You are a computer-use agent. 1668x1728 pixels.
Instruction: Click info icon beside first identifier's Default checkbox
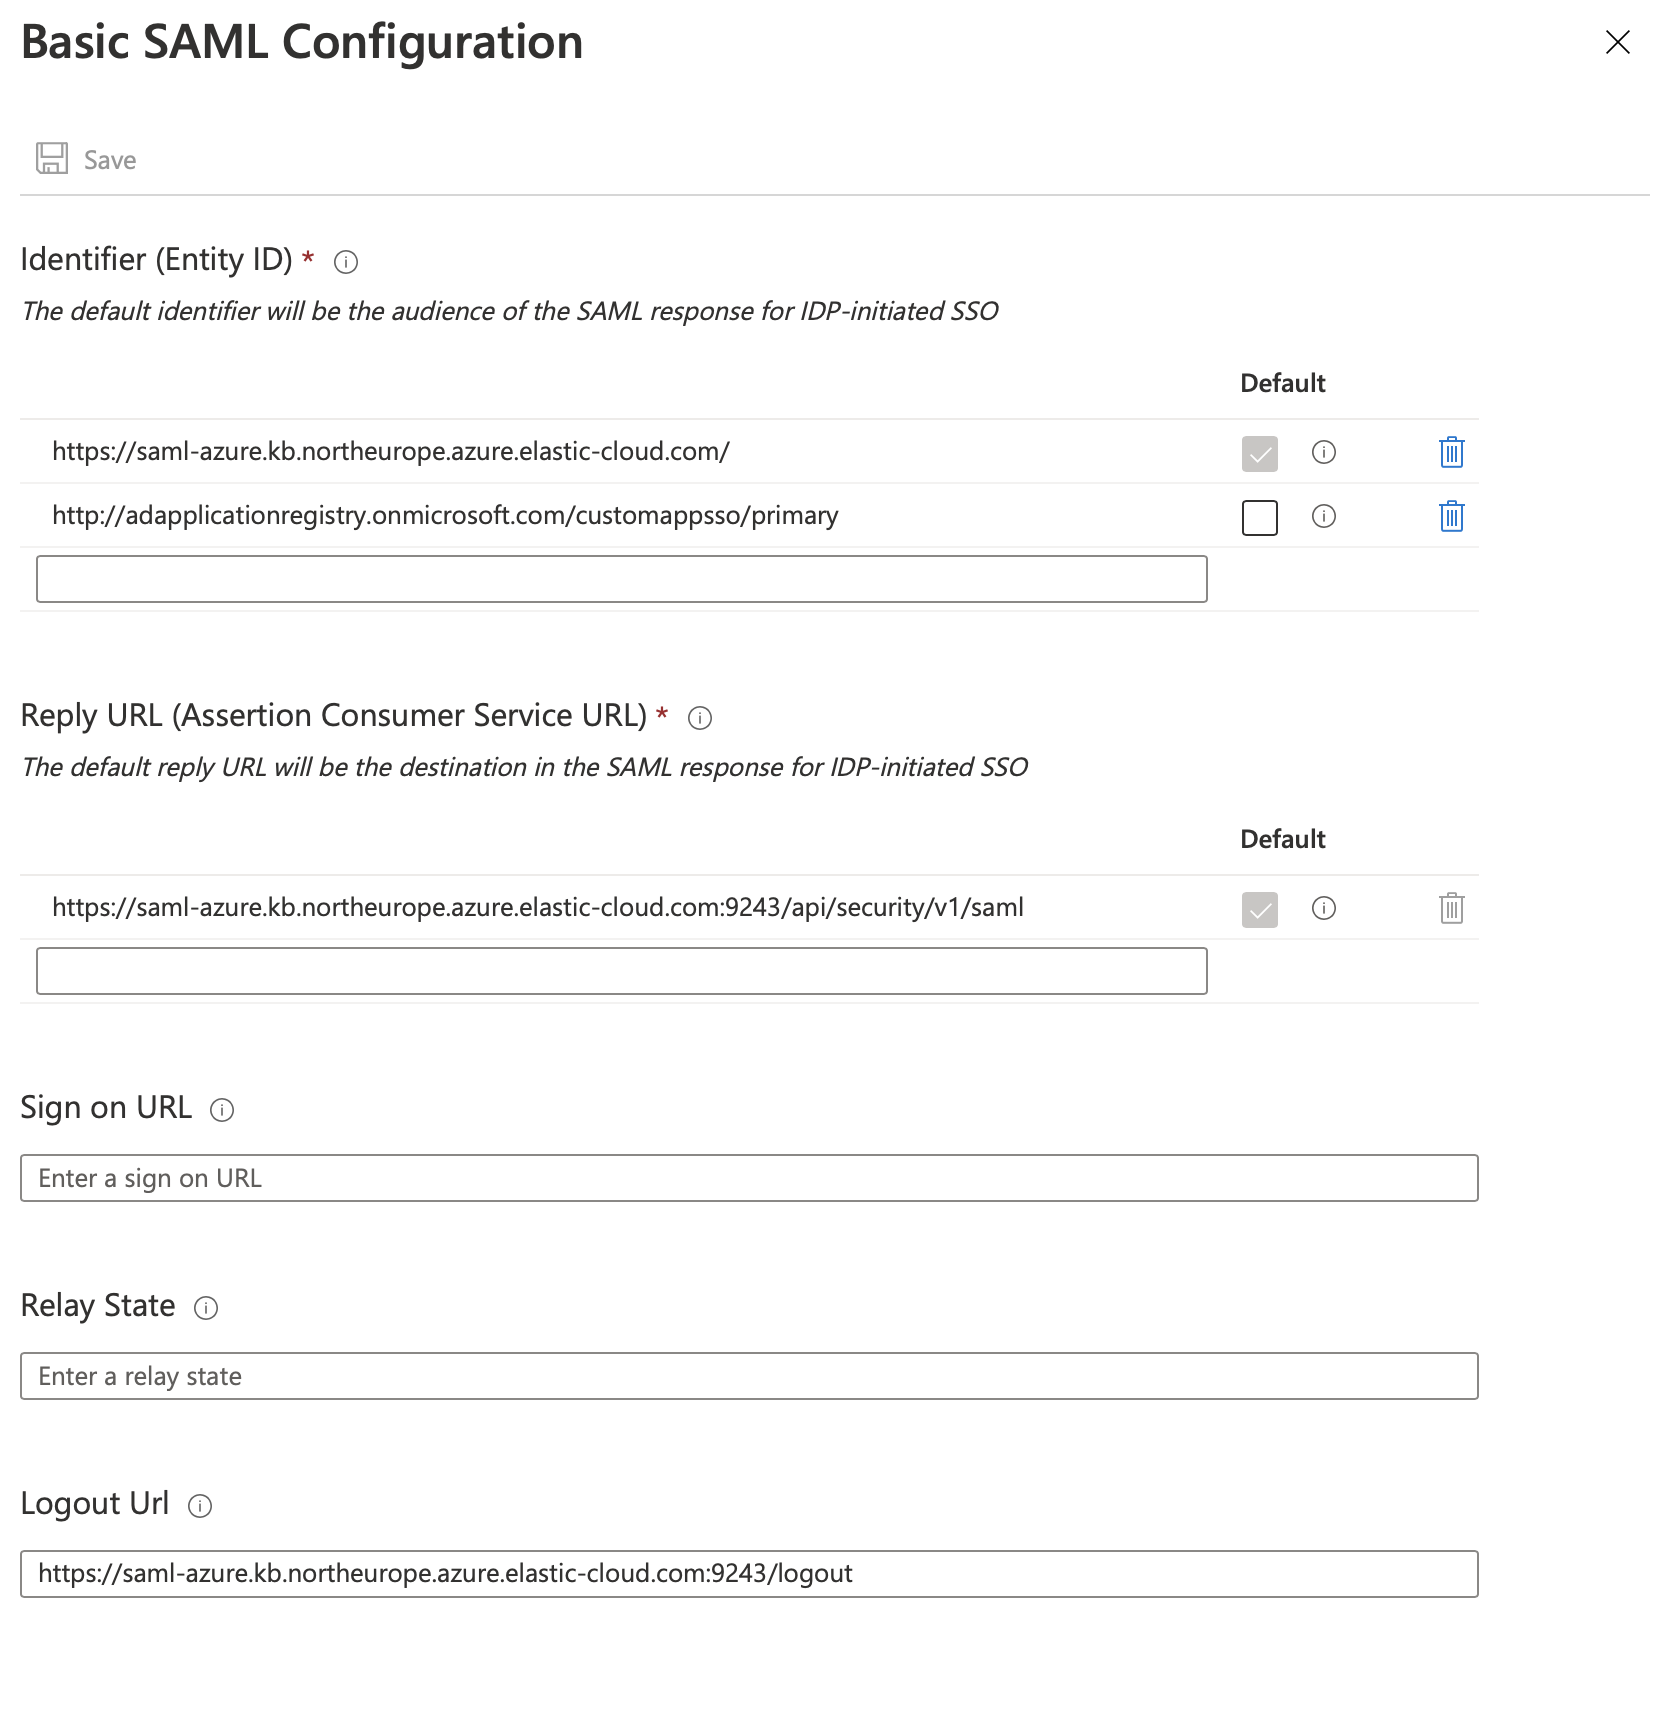coord(1322,453)
